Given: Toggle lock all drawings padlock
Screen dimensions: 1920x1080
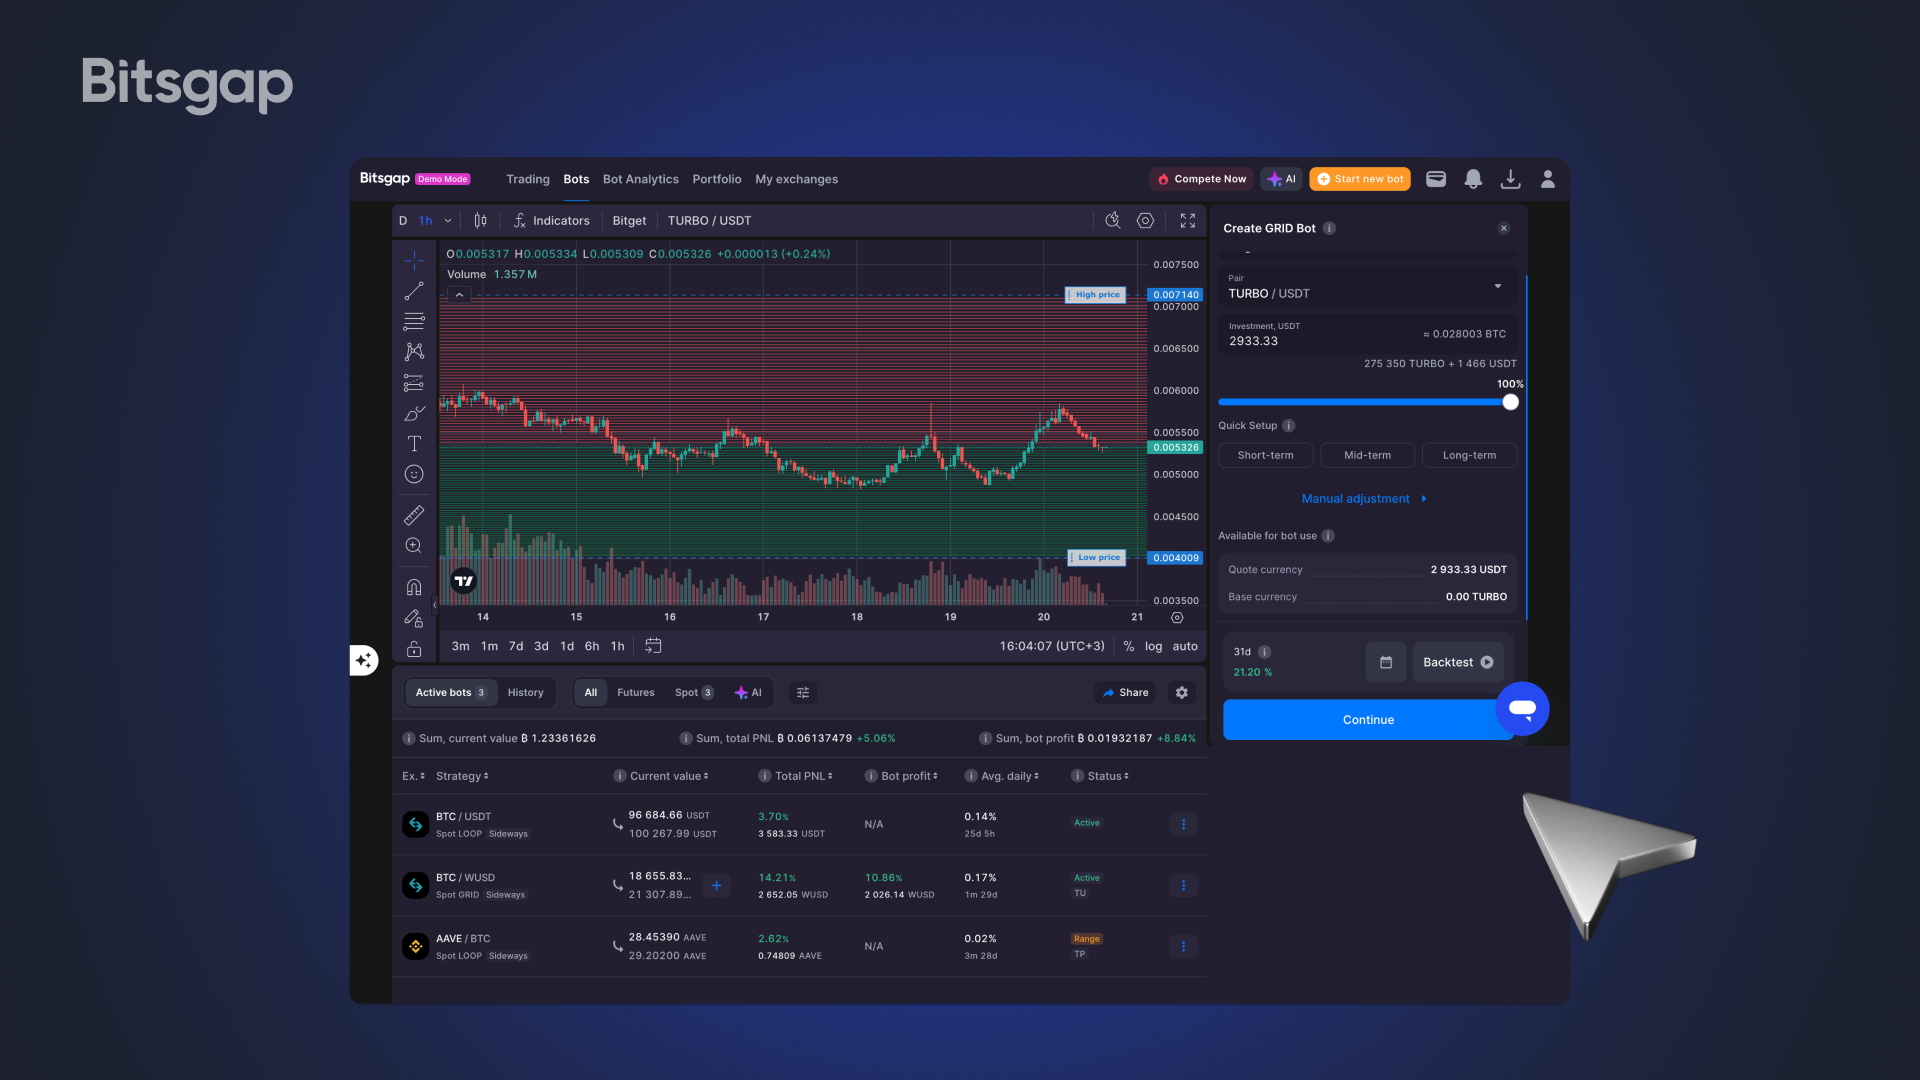Looking at the screenshot, I should 414,649.
